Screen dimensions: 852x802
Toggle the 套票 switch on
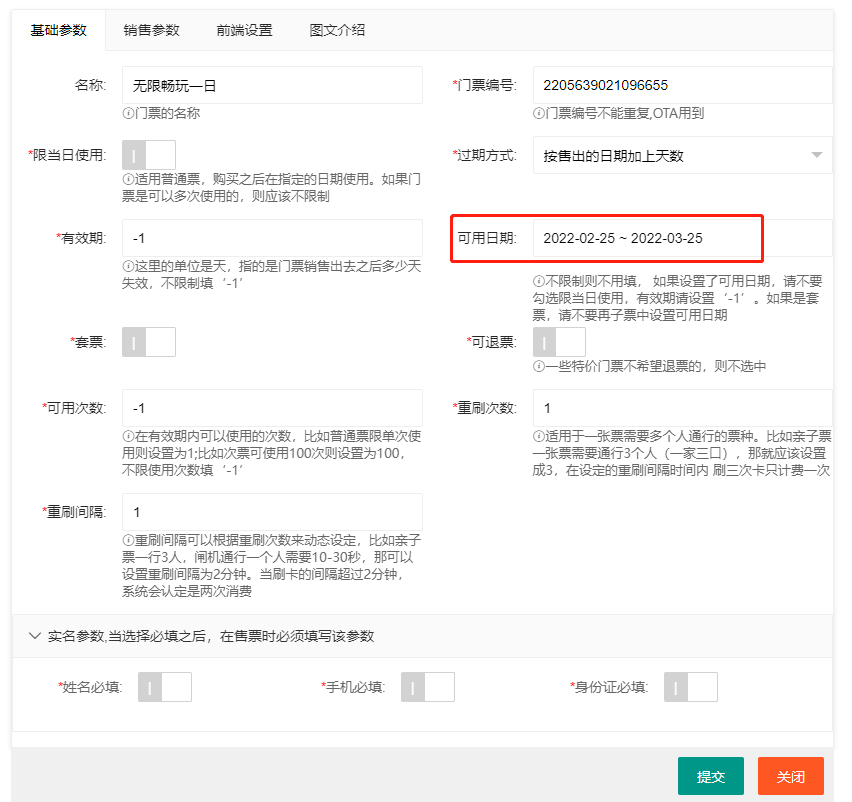click(147, 341)
